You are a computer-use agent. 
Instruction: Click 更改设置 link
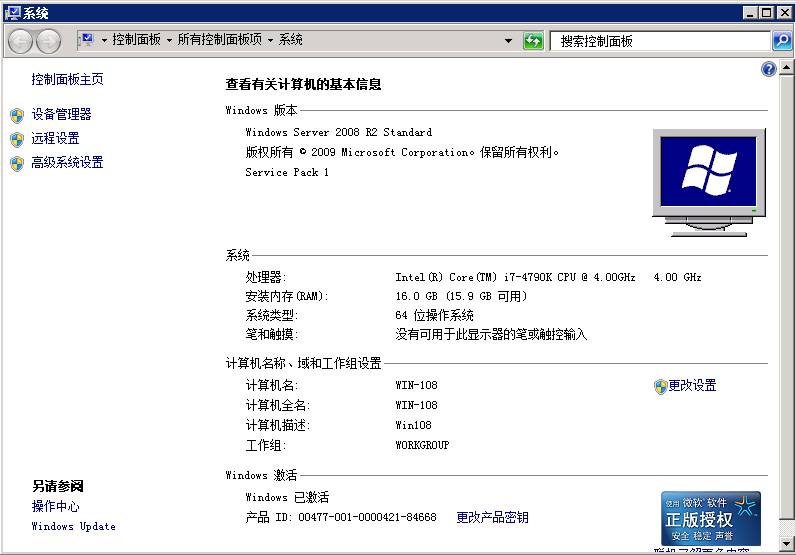tap(691, 385)
